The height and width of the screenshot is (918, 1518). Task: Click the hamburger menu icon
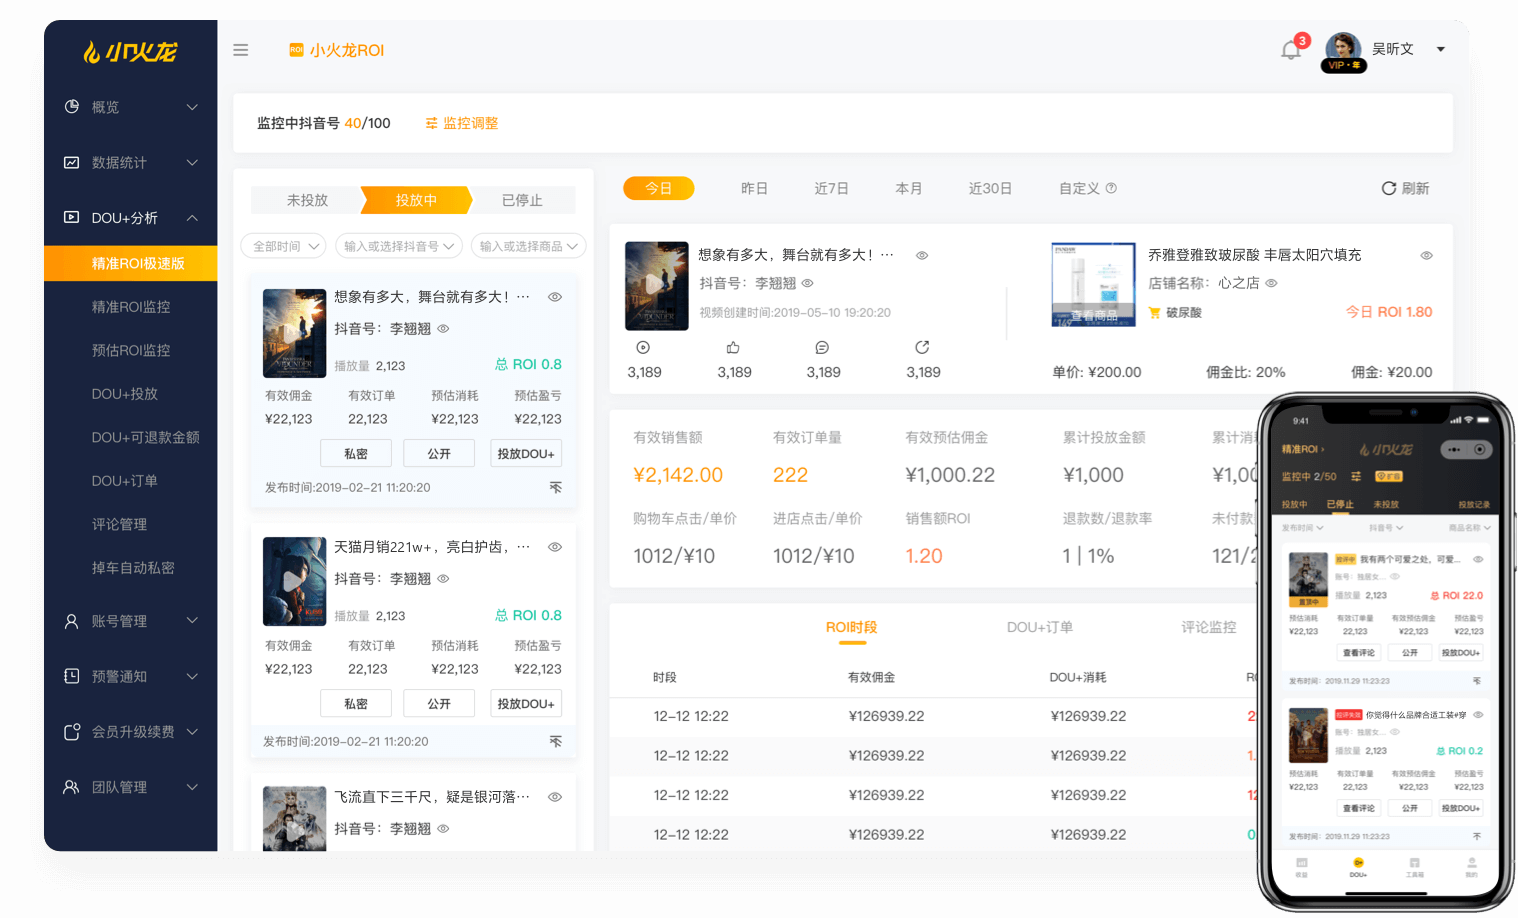(x=241, y=50)
